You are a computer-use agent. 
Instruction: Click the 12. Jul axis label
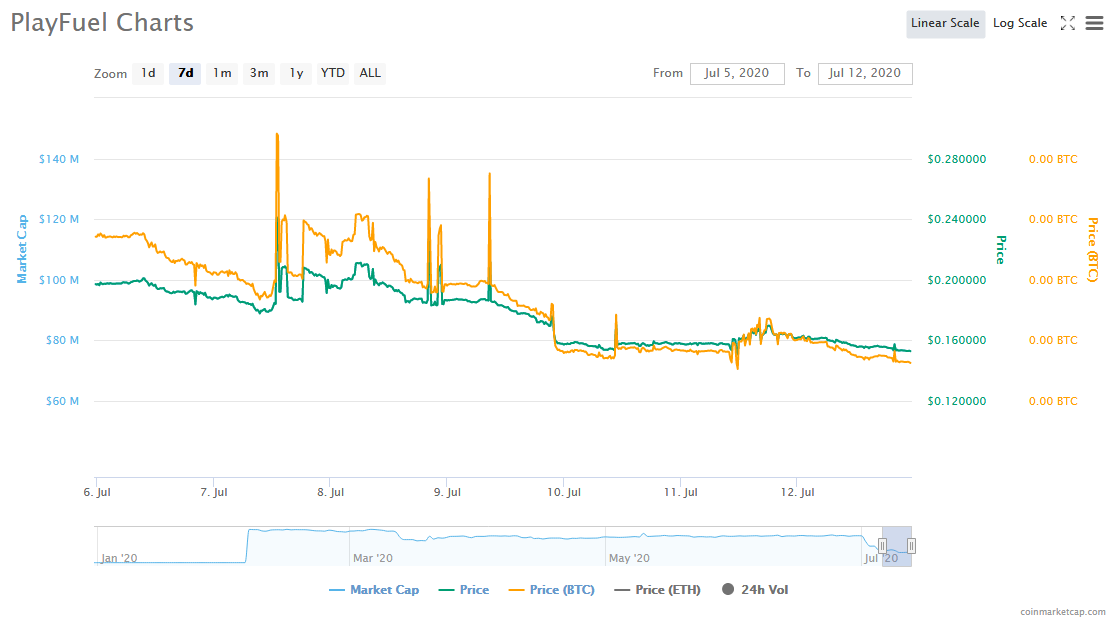click(x=797, y=492)
